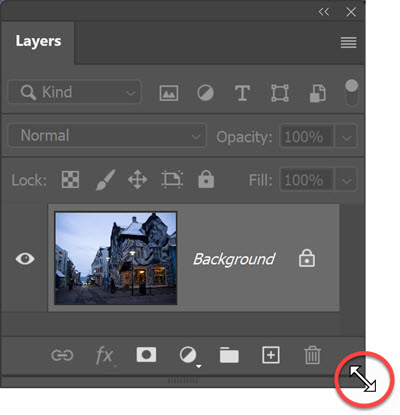Filter for type layers icon

pos(242,93)
